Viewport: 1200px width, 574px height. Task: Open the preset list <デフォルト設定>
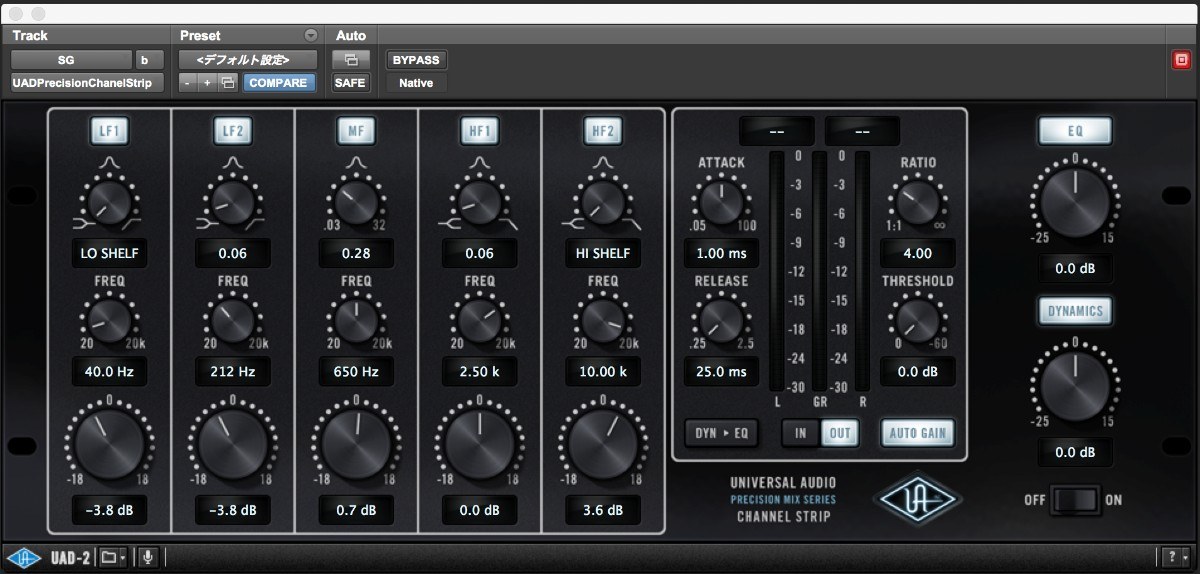click(x=248, y=60)
